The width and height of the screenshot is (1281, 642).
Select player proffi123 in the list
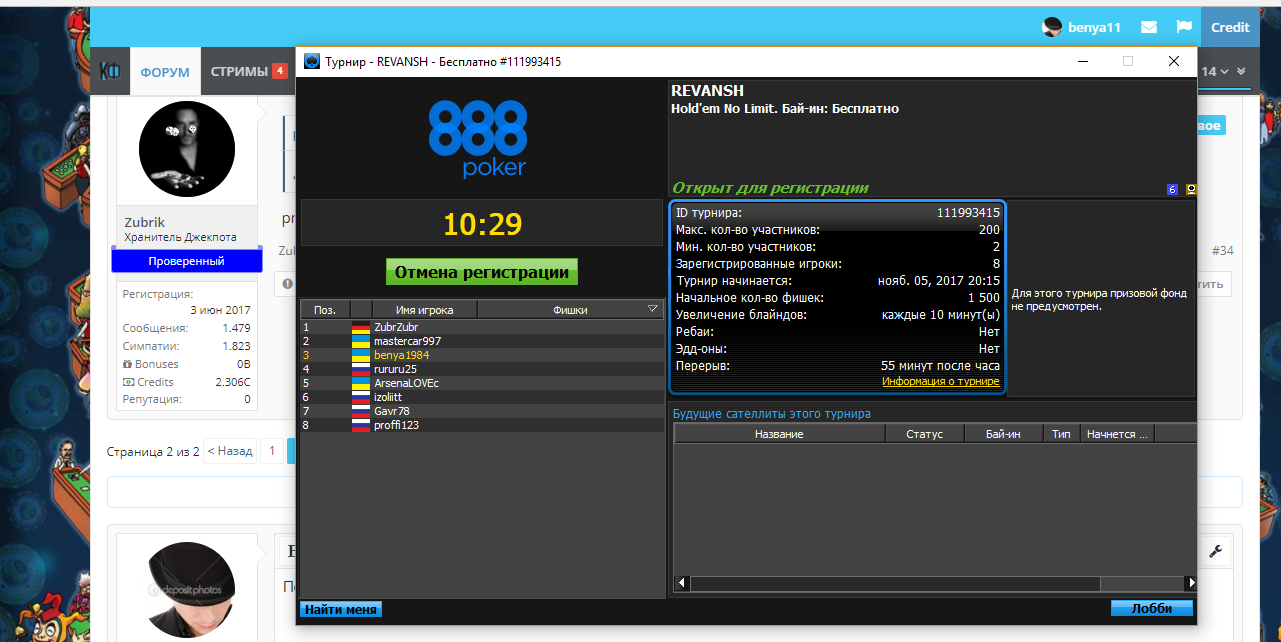click(482, 425)
